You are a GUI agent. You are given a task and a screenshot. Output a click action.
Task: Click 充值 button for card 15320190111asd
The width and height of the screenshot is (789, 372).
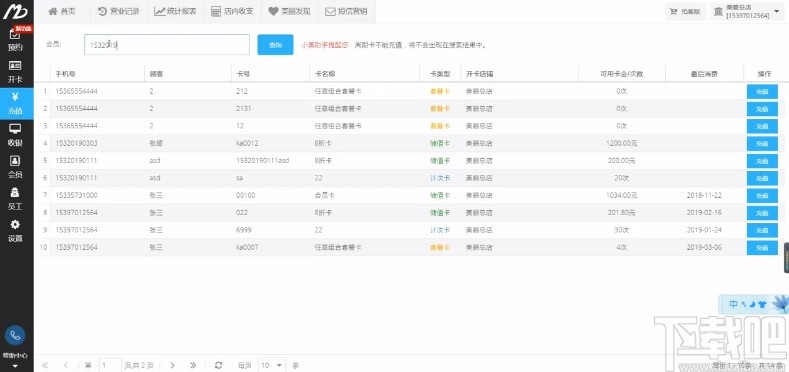point(762,161)
